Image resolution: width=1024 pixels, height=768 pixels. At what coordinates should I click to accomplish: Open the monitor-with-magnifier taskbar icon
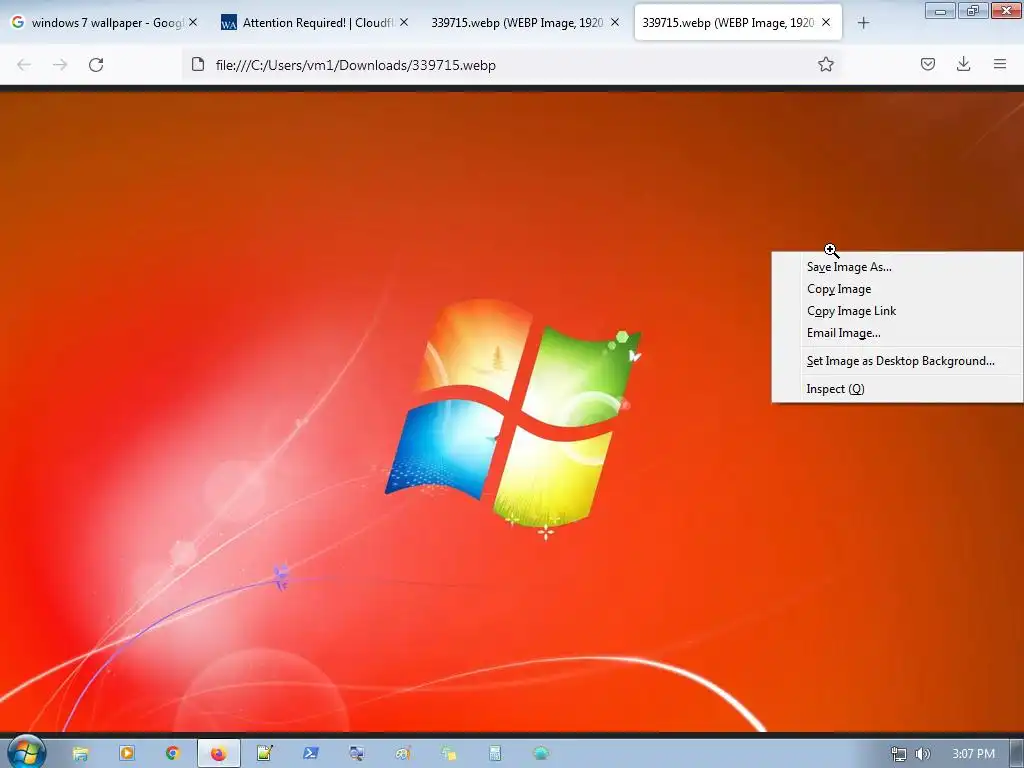click(x=357, y=754)
